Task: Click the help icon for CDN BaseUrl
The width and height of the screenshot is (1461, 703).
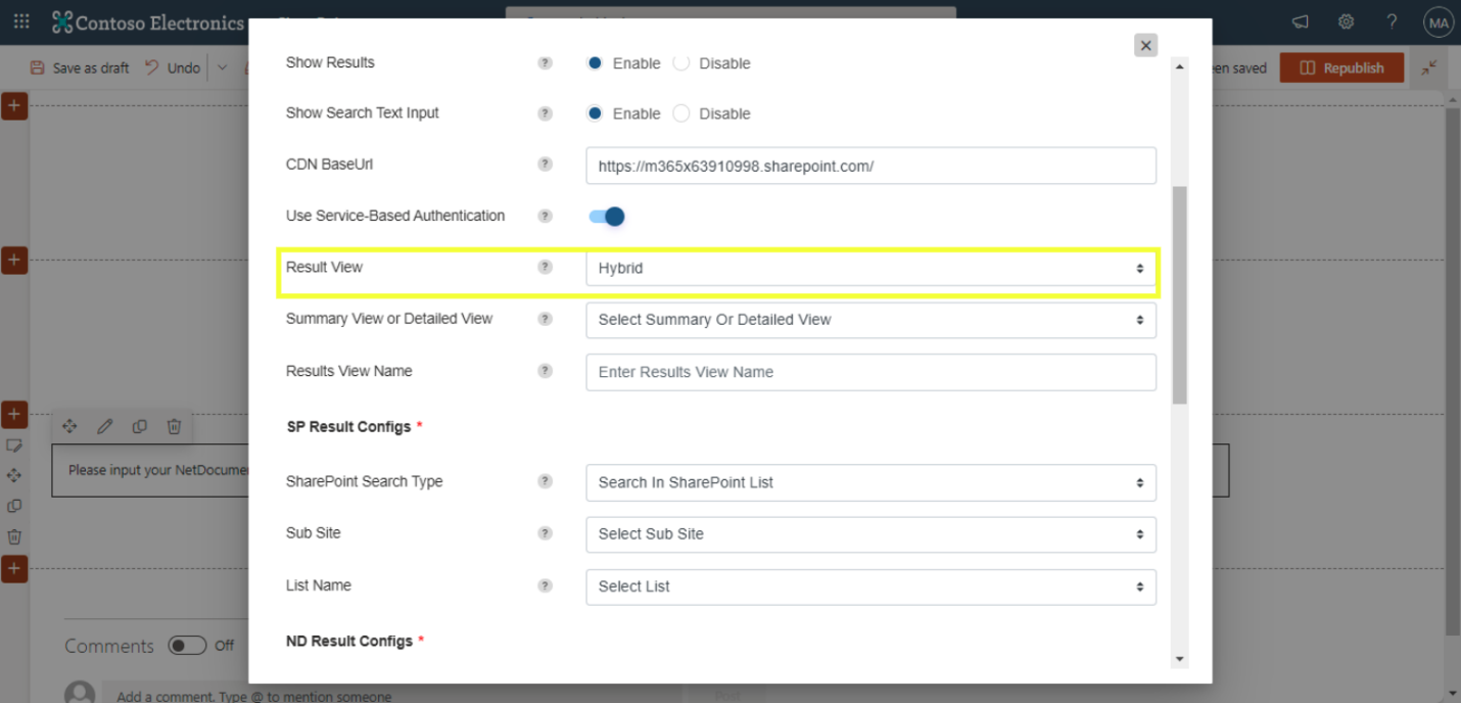Action: click(x=545, y=164)
